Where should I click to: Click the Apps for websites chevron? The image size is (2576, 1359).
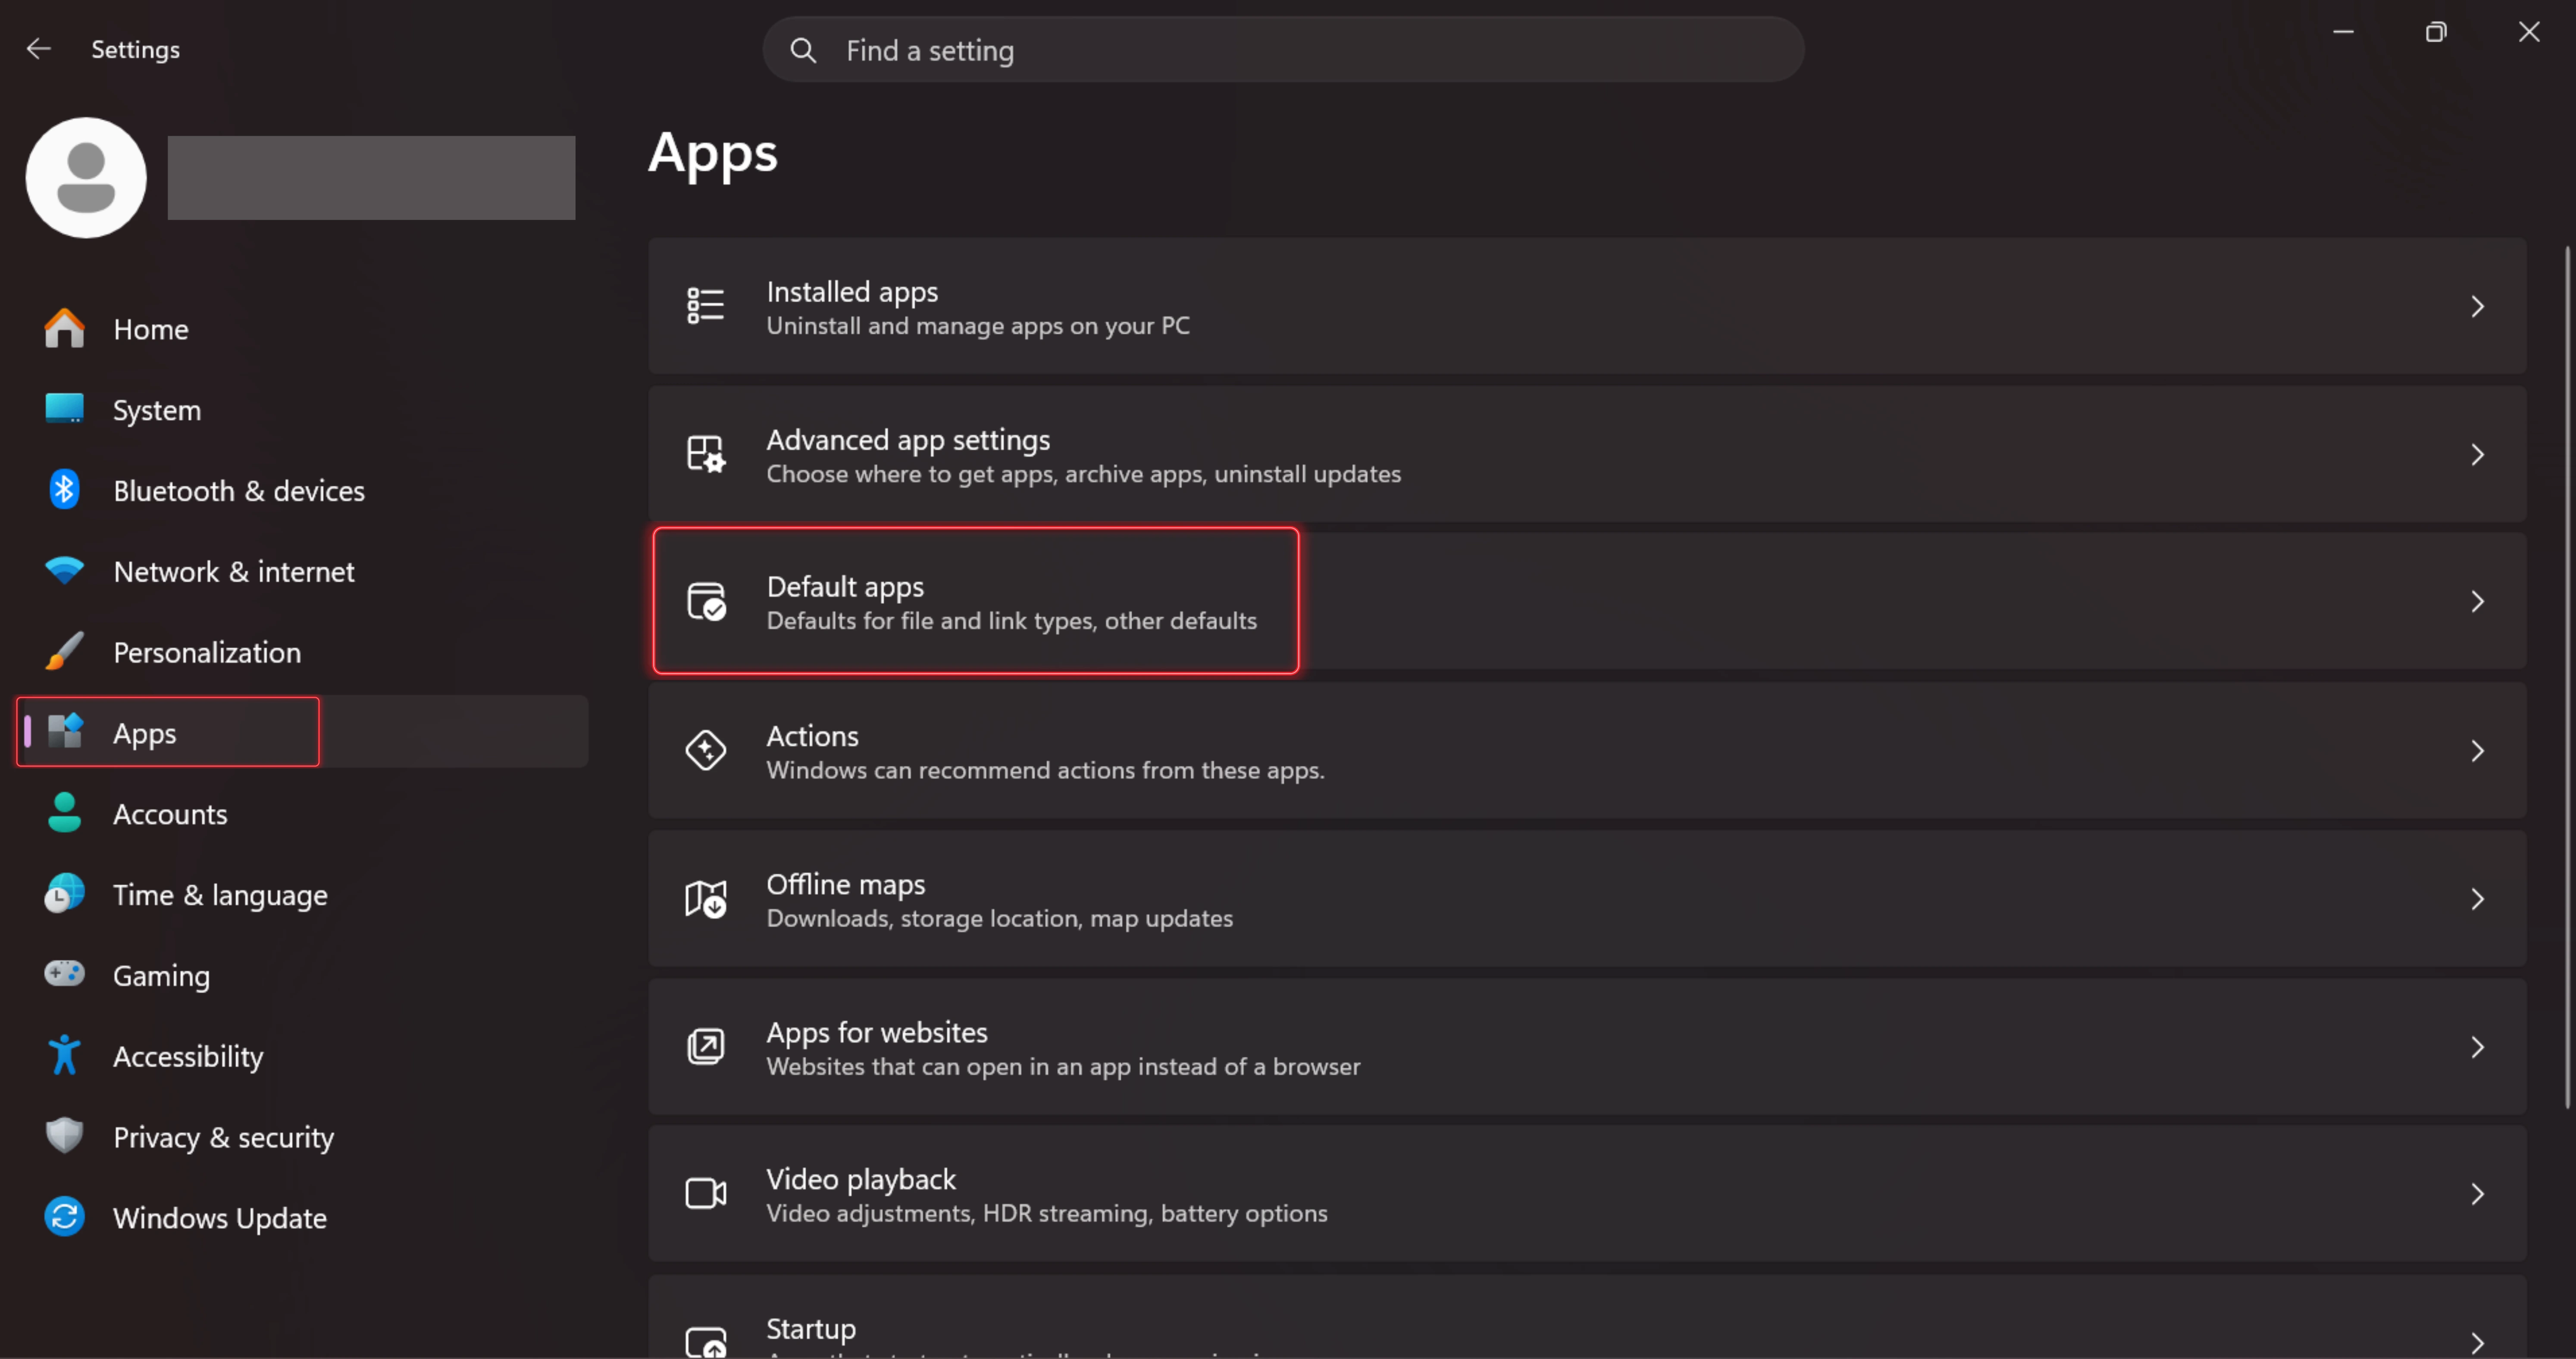[2478, 1046]
